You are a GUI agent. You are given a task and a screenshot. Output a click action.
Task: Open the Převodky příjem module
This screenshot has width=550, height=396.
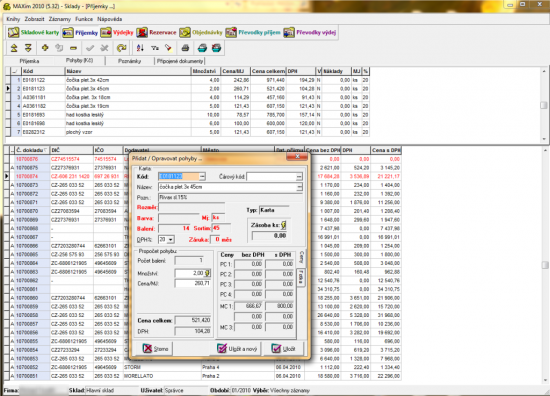pos(253,33)
